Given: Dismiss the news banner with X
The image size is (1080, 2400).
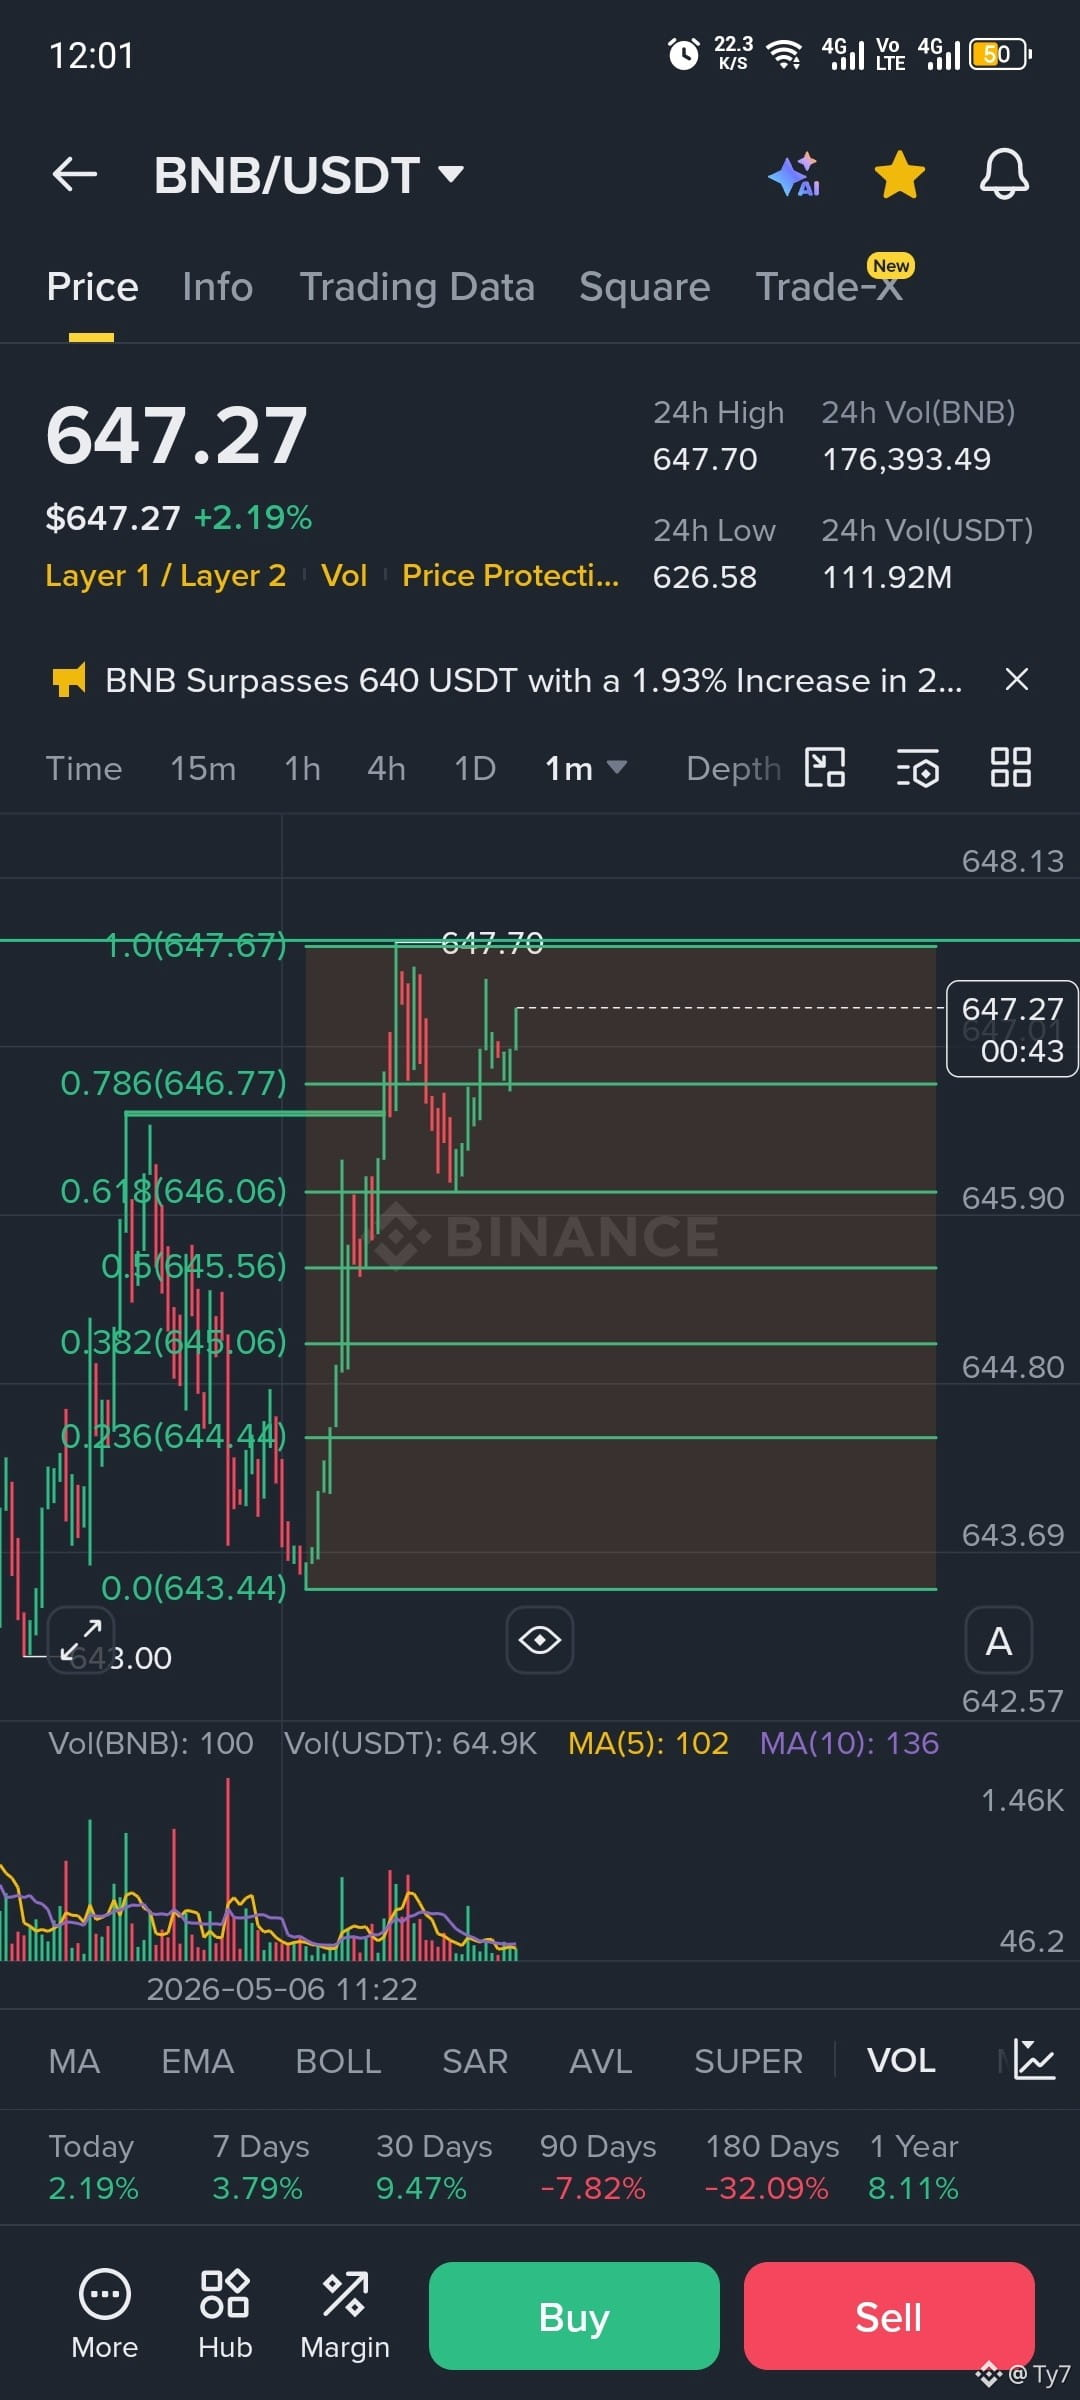Looking at the screenshot, I should coord(1017,680).
